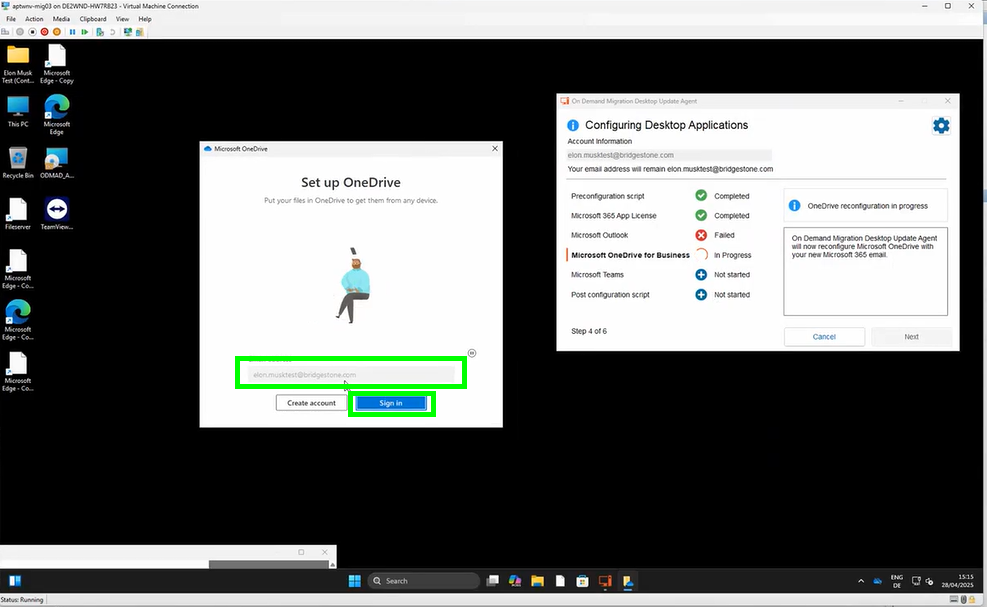Open the Action menu

pos(34,19)
